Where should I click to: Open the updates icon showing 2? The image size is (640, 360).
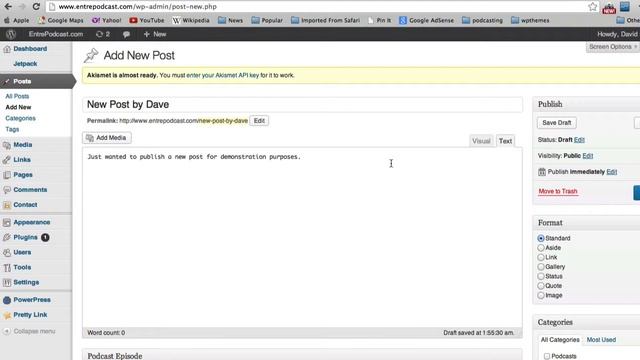click(102, 34)
